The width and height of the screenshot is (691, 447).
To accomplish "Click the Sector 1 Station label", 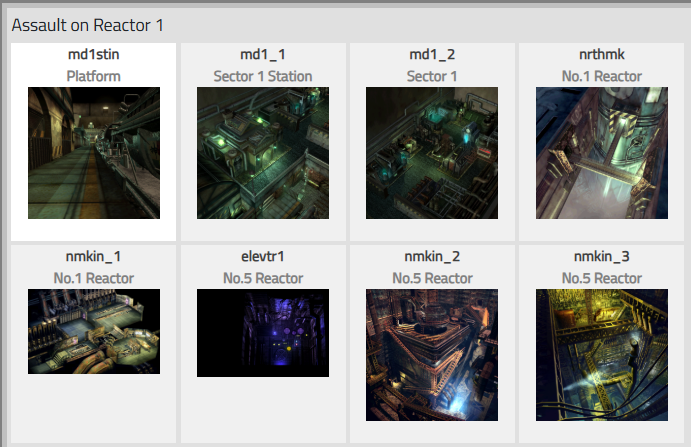I will [x=263, y=76].
